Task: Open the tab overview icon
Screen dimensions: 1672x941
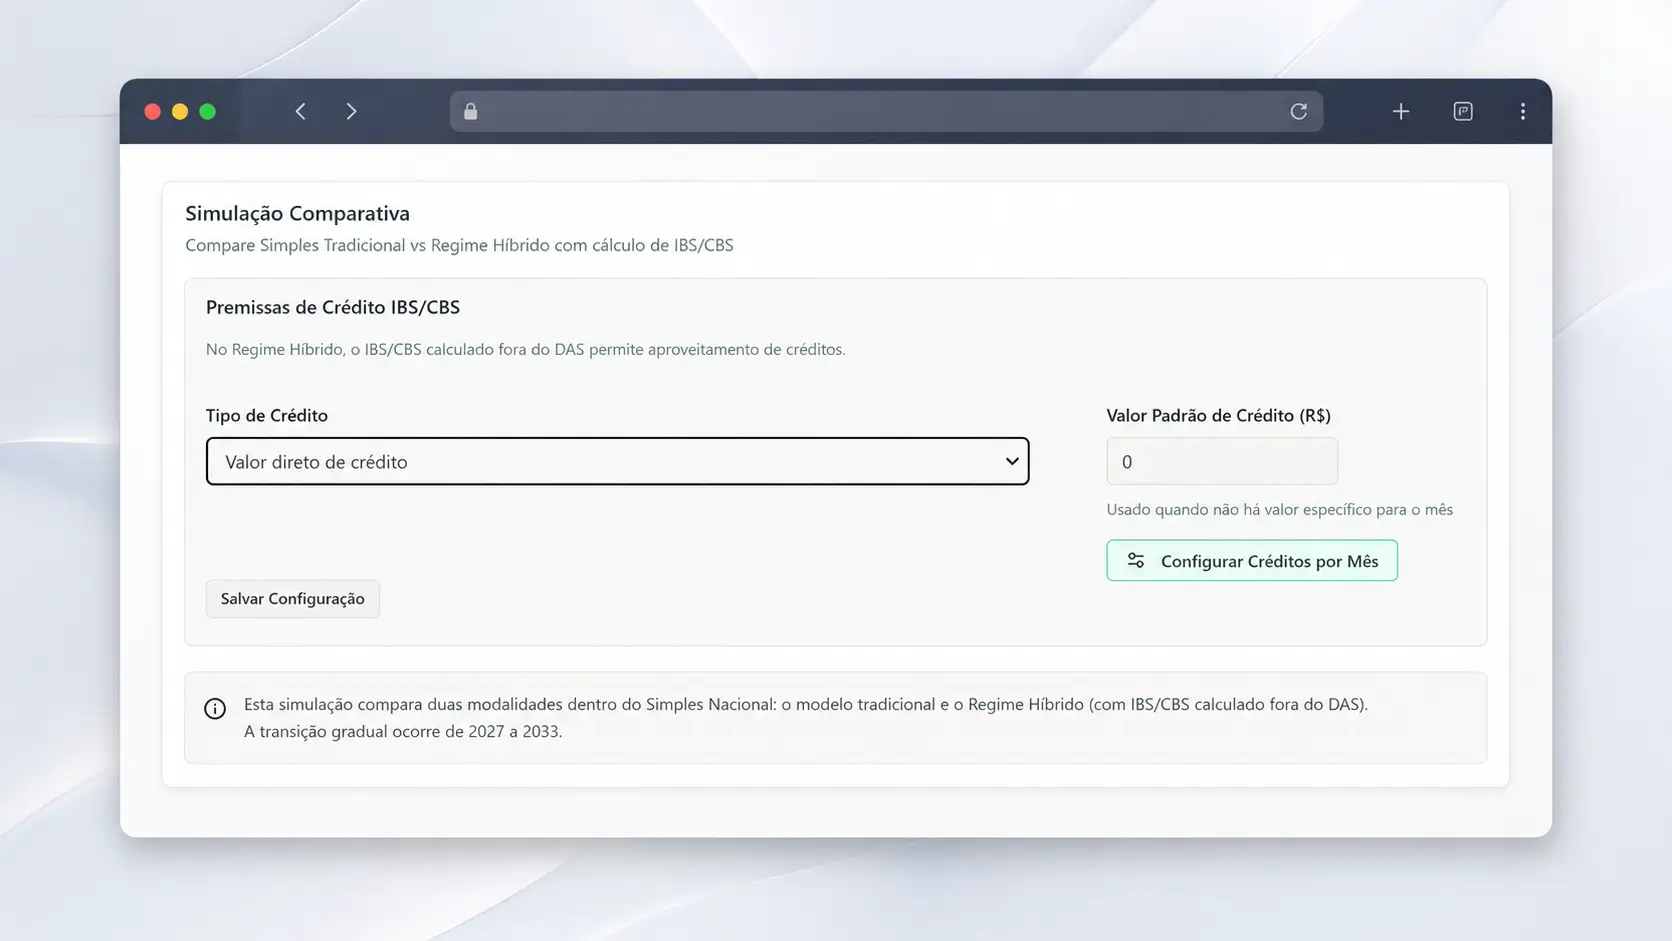Action: [1463, 111]
